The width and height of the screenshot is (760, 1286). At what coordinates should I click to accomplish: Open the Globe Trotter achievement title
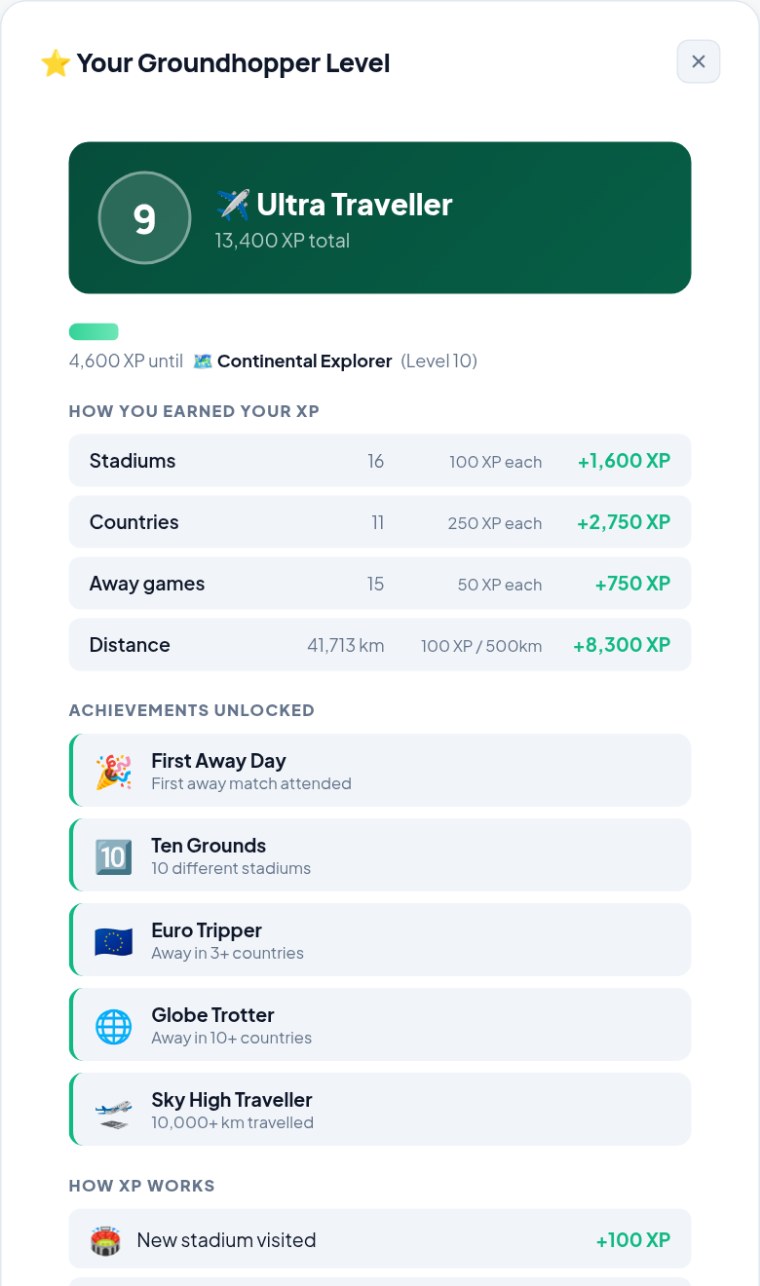click(213, 1015)
